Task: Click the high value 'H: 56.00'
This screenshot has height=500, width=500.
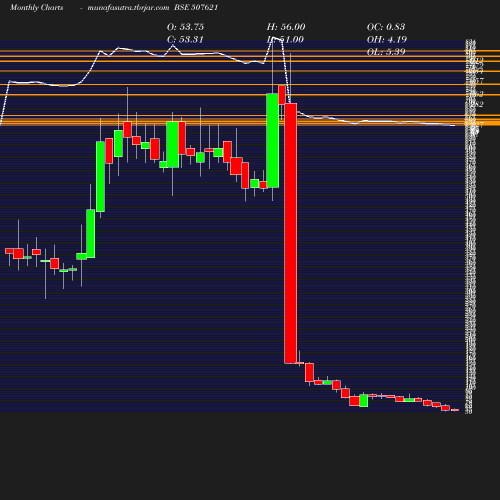Action: pos(286,27)
